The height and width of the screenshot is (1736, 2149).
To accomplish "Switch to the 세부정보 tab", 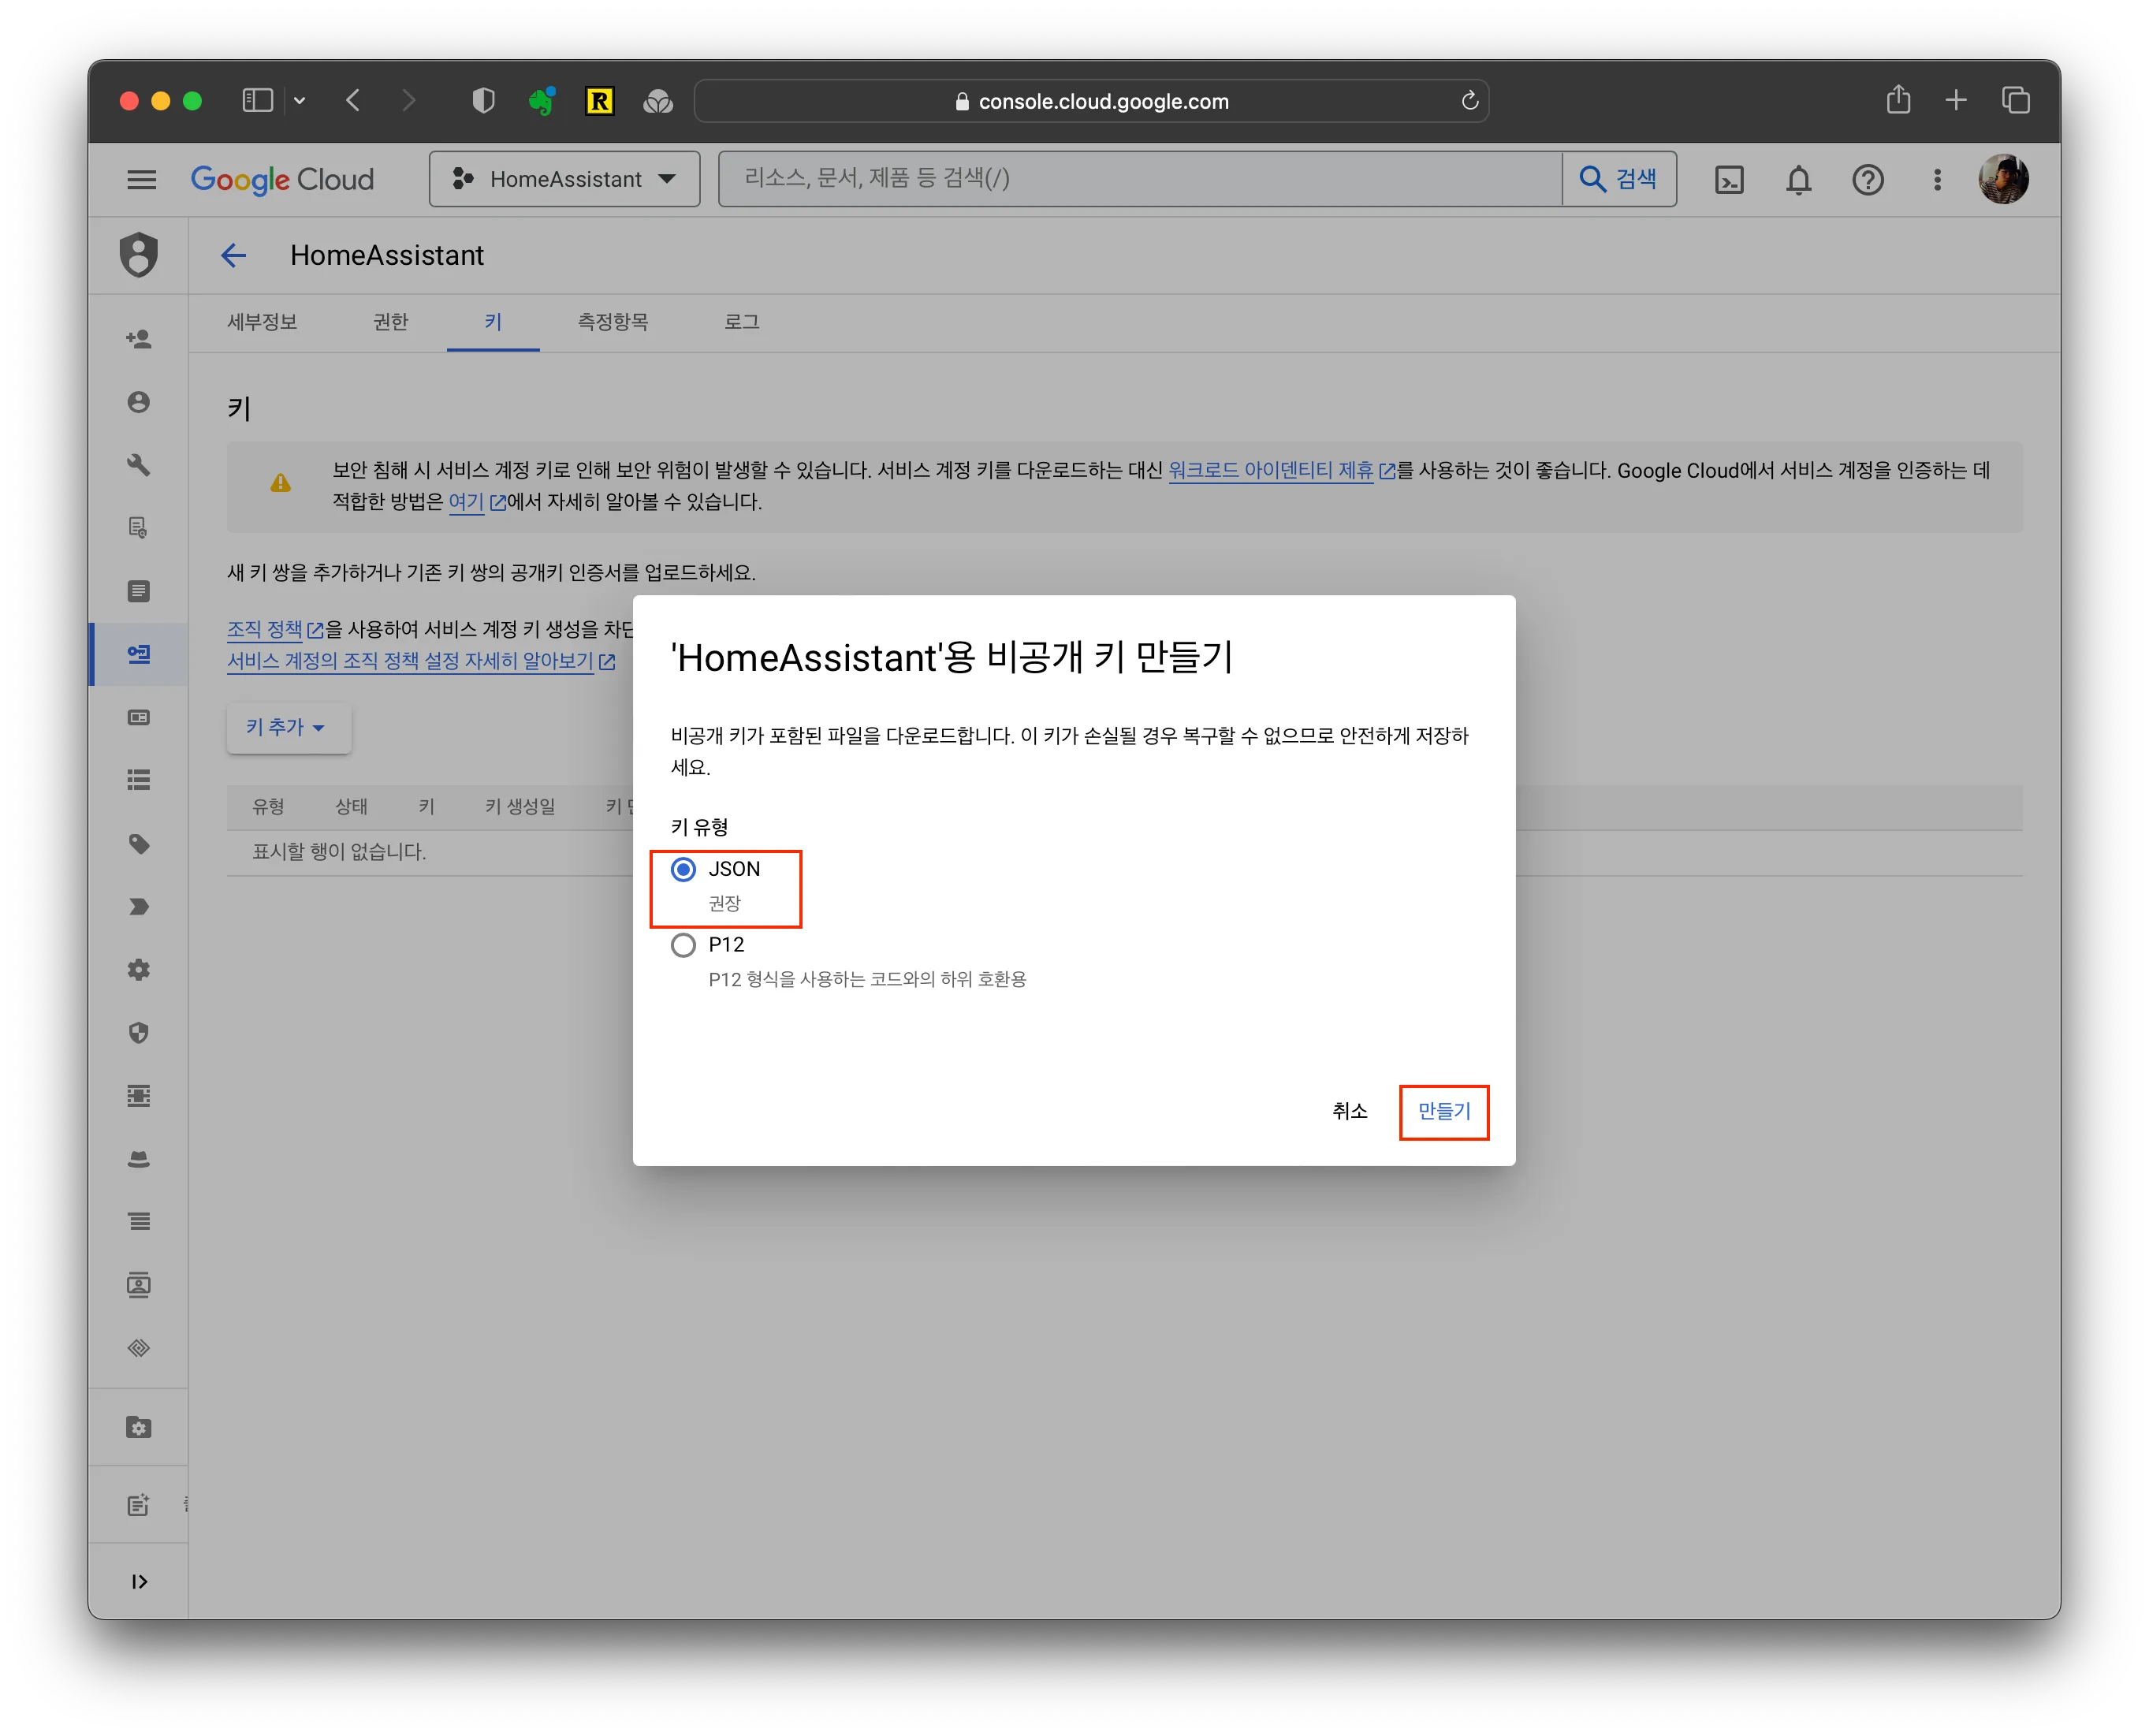I will (x=262, y=322).
